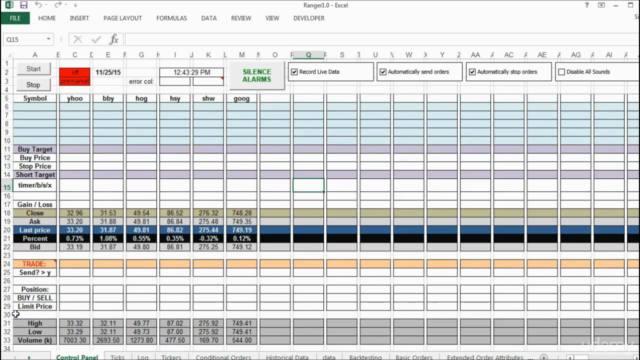Toggle Automatically stop orders checkbox

472,72
